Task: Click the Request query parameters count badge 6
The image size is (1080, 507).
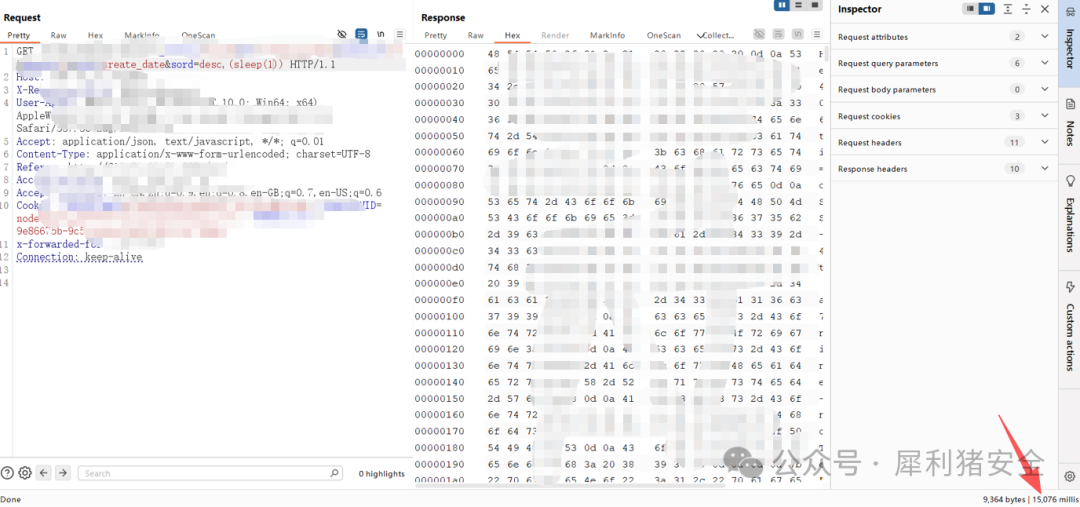Action: pos(1017,63)
